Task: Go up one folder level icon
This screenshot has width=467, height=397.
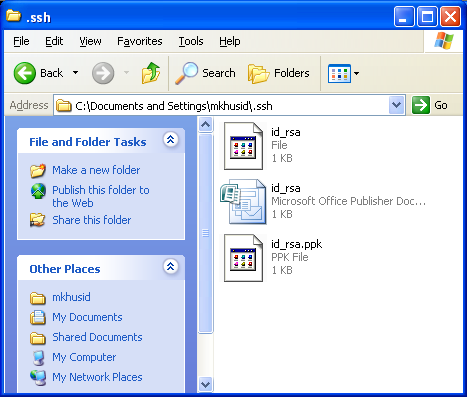Action: 151,73
